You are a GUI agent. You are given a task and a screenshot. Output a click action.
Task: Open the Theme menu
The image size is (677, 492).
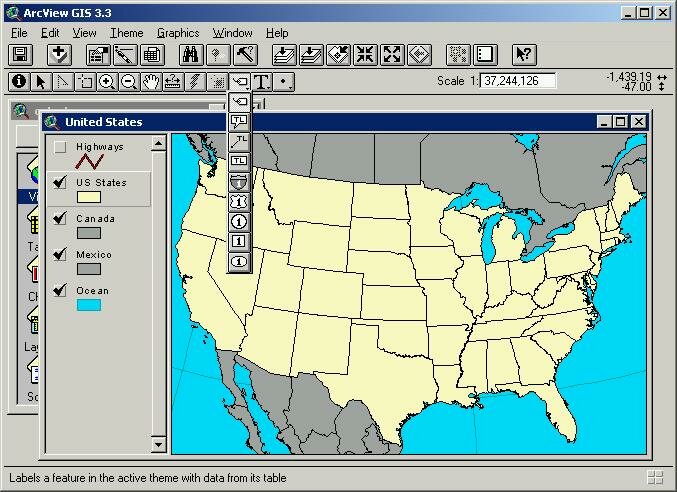click(127, 33)
